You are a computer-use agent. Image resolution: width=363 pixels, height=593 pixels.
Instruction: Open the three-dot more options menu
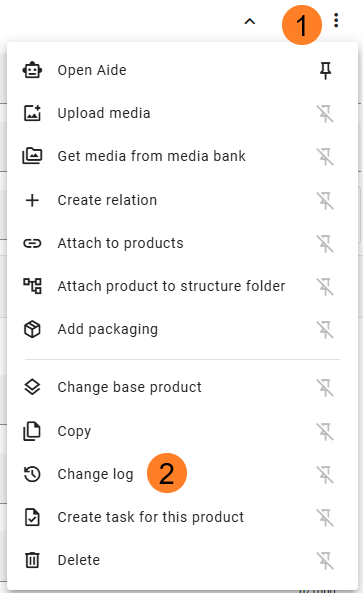click(x=336, y=20)
